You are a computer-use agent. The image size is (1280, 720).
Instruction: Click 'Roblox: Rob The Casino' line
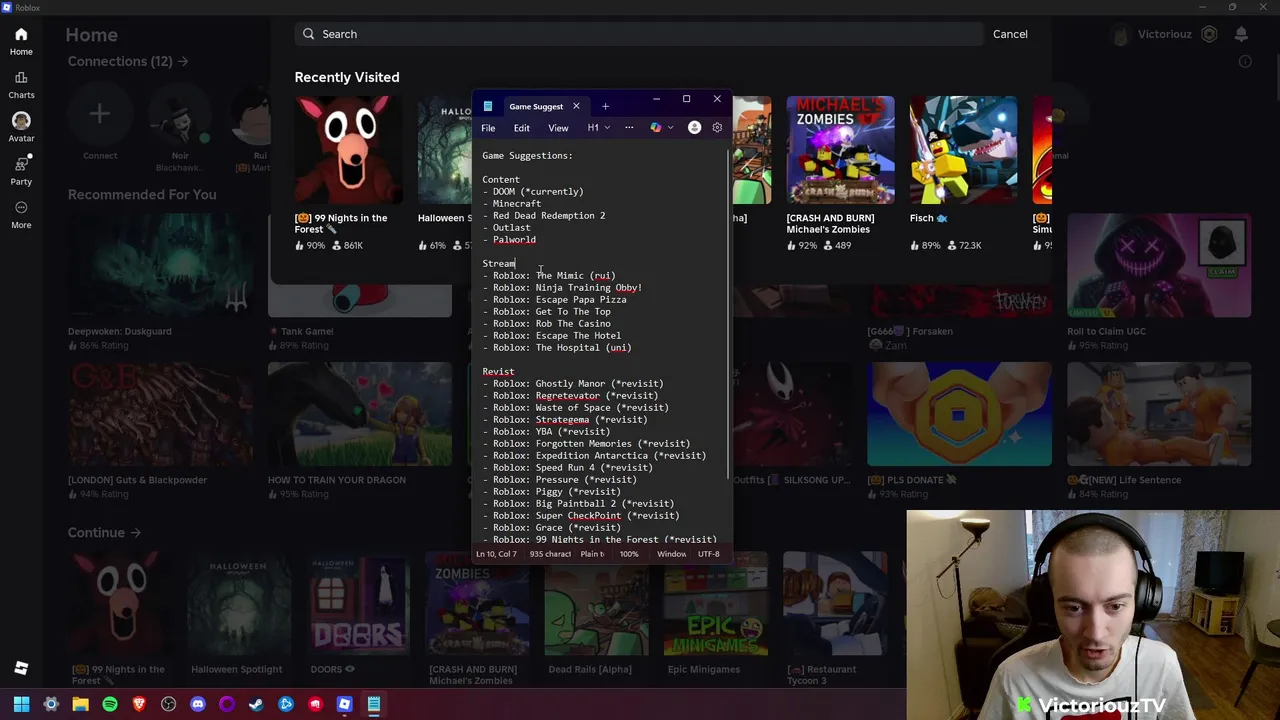coord(547,323)
